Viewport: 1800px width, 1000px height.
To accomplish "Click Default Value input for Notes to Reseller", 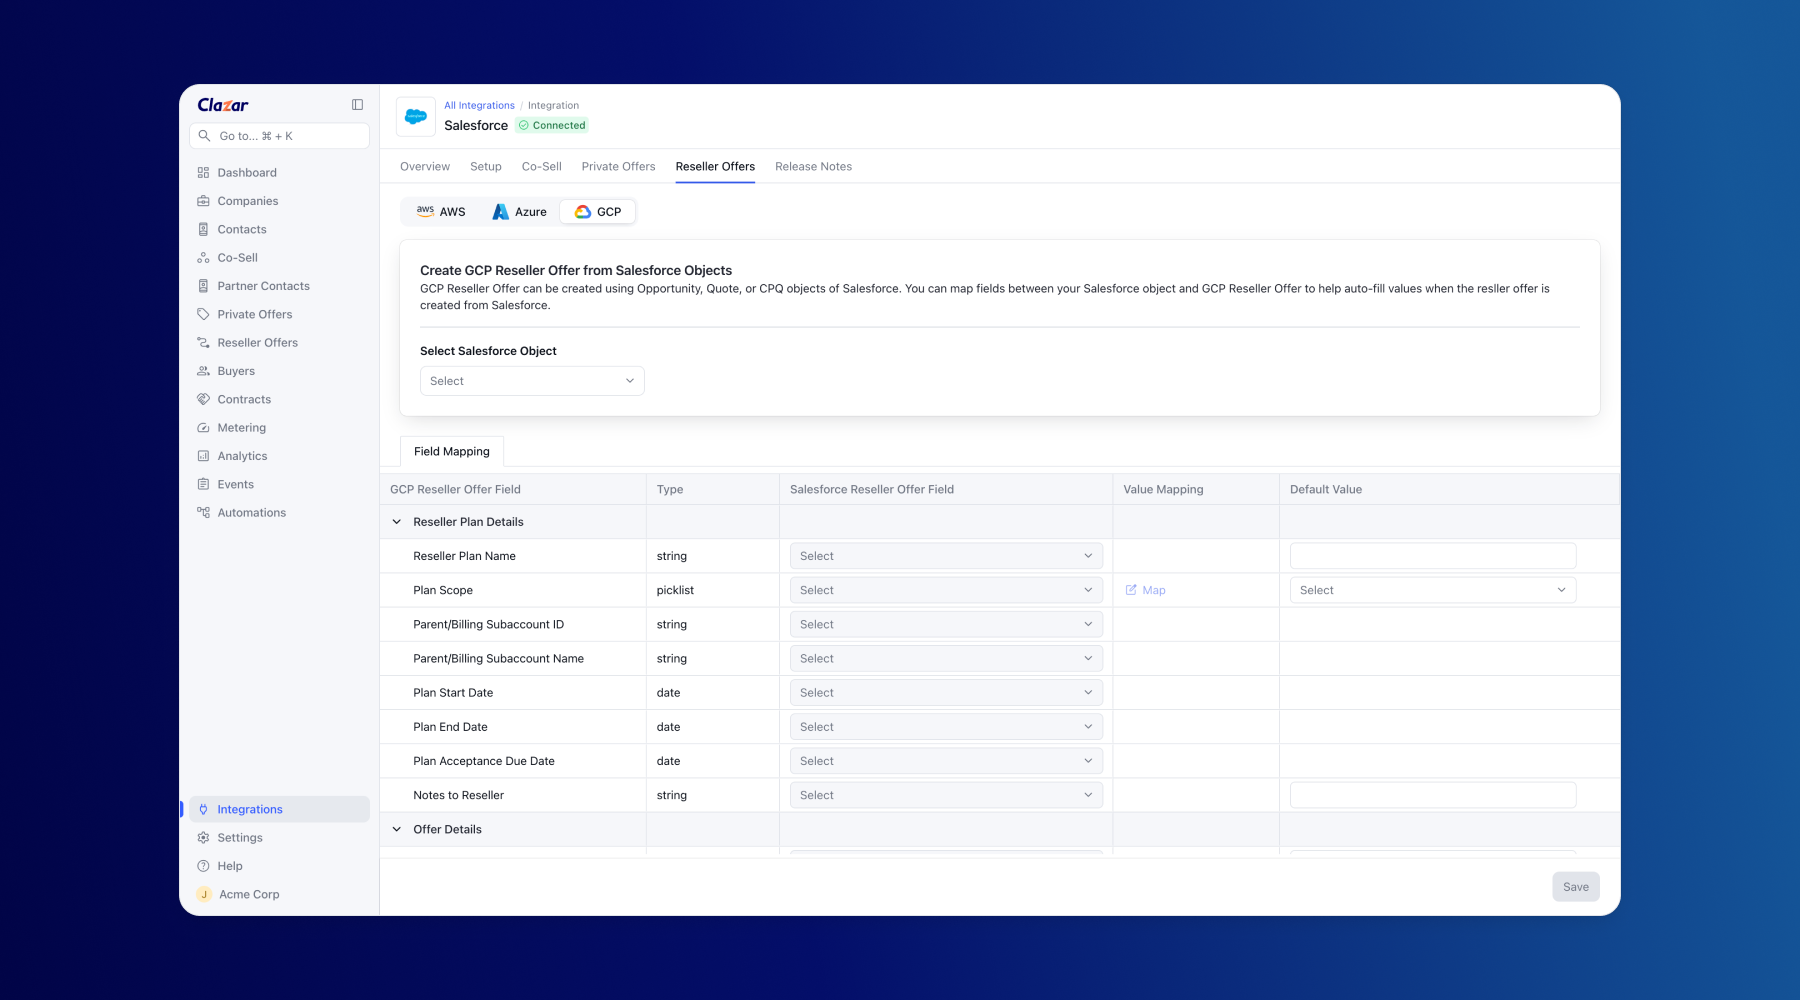I will pos(1433,795).
